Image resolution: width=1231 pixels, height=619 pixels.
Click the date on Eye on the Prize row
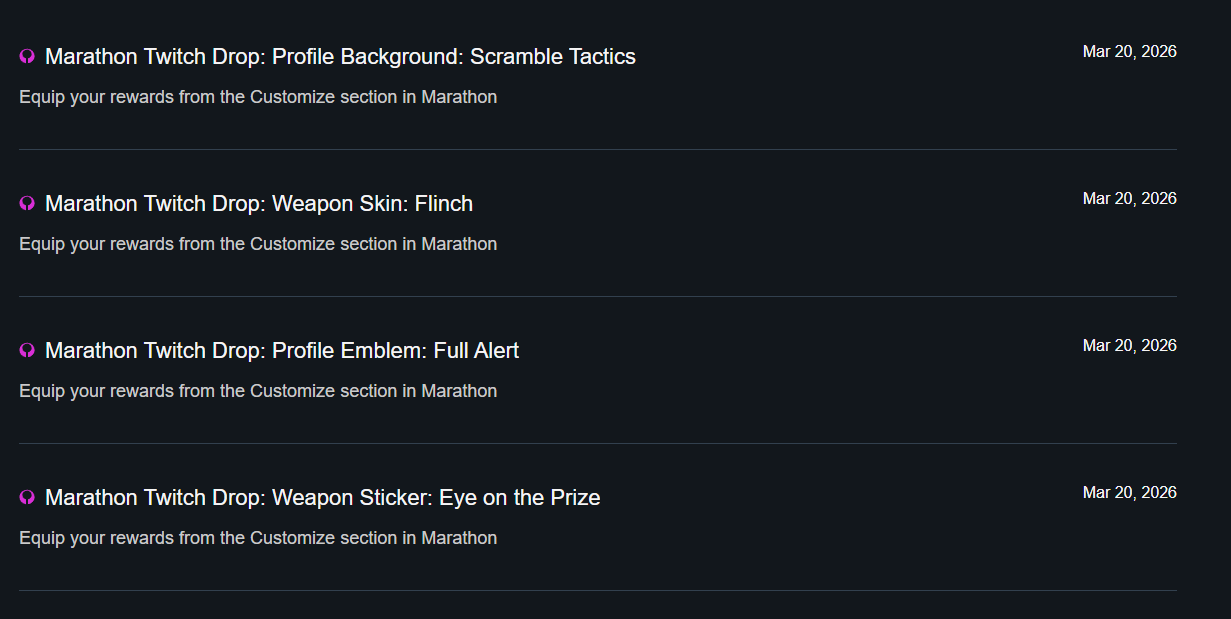[x=1129, y=493]
